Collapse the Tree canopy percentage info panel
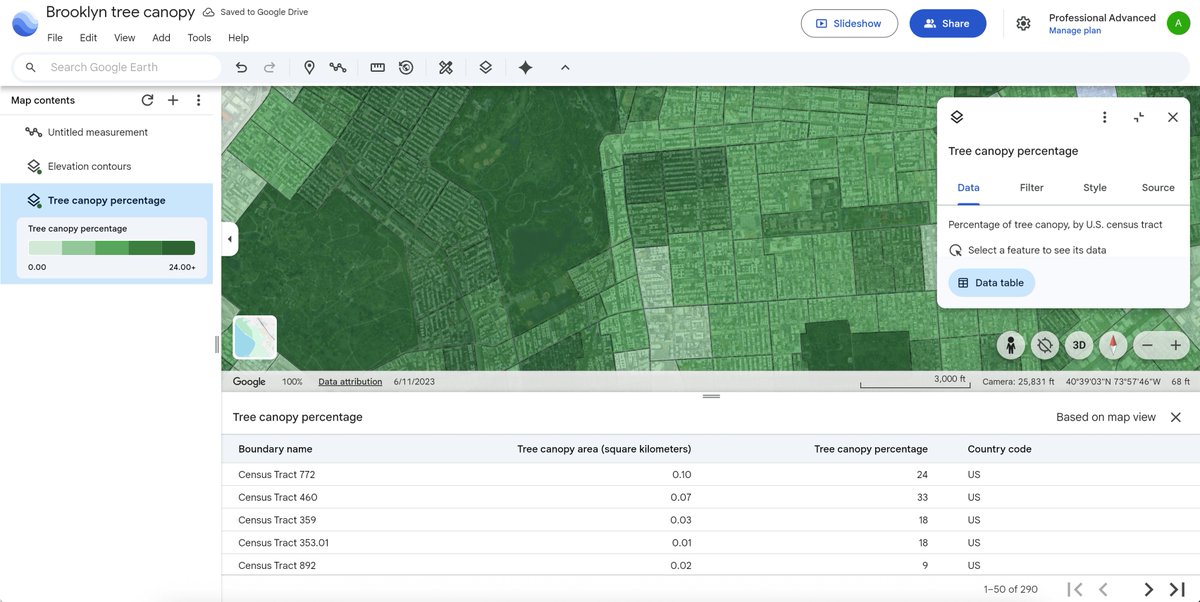This screenshot has height=602, width=1200. pyautogui.click(x=1139, y=117)
